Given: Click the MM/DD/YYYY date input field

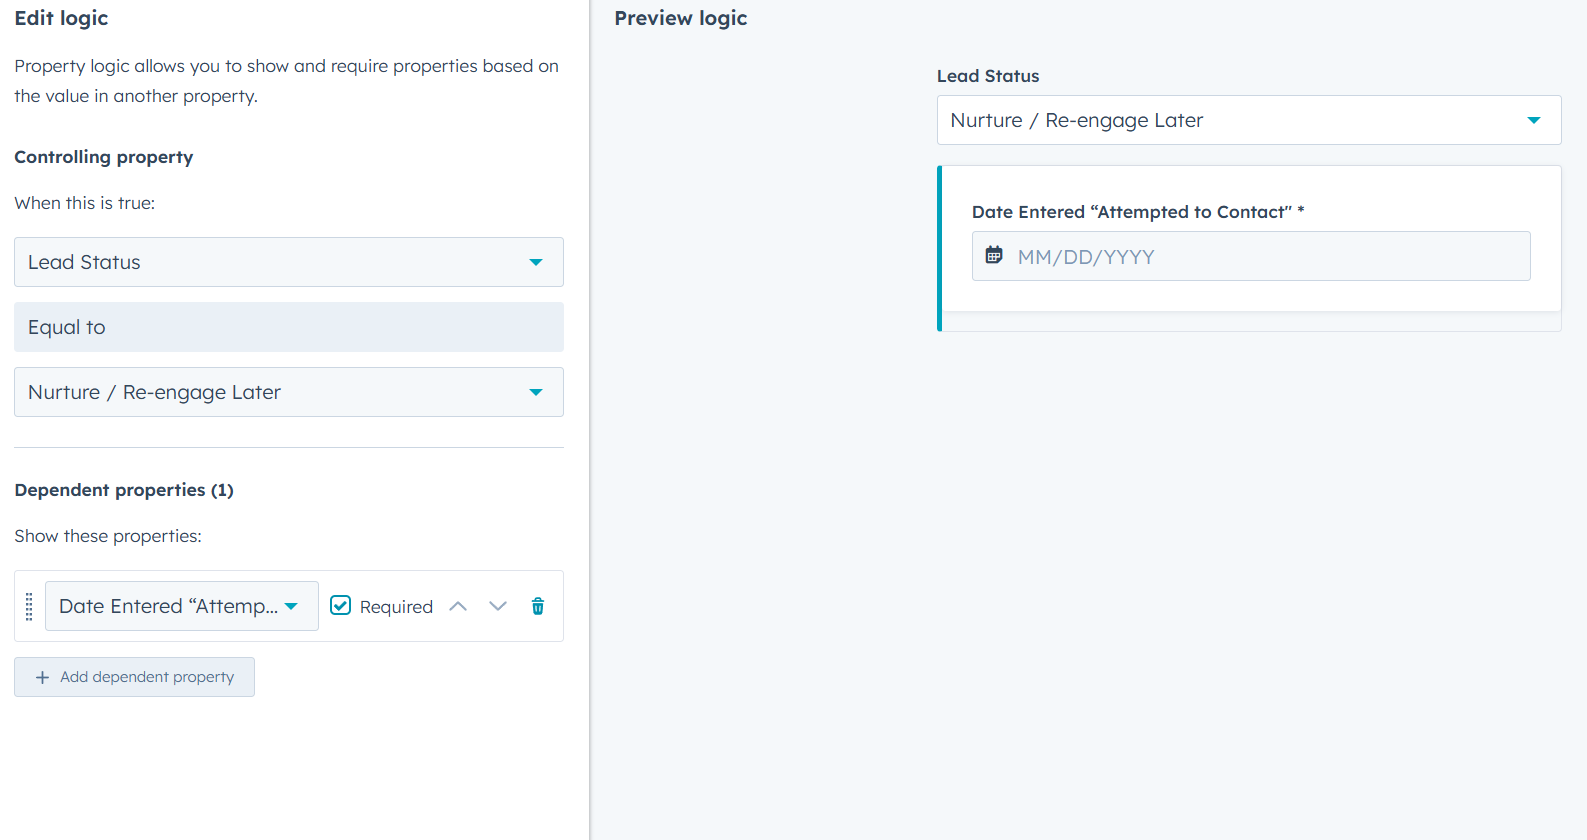Looking at the screenshot, I should tap(1250, 256).
